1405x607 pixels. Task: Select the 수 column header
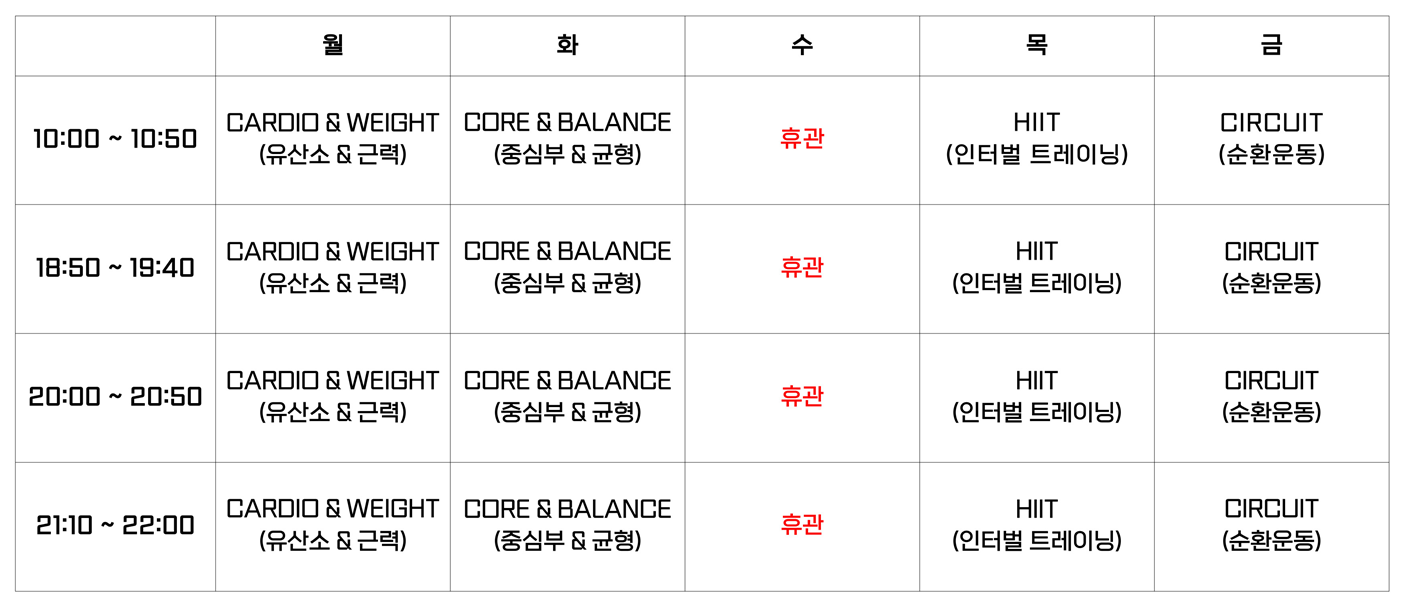802,45
